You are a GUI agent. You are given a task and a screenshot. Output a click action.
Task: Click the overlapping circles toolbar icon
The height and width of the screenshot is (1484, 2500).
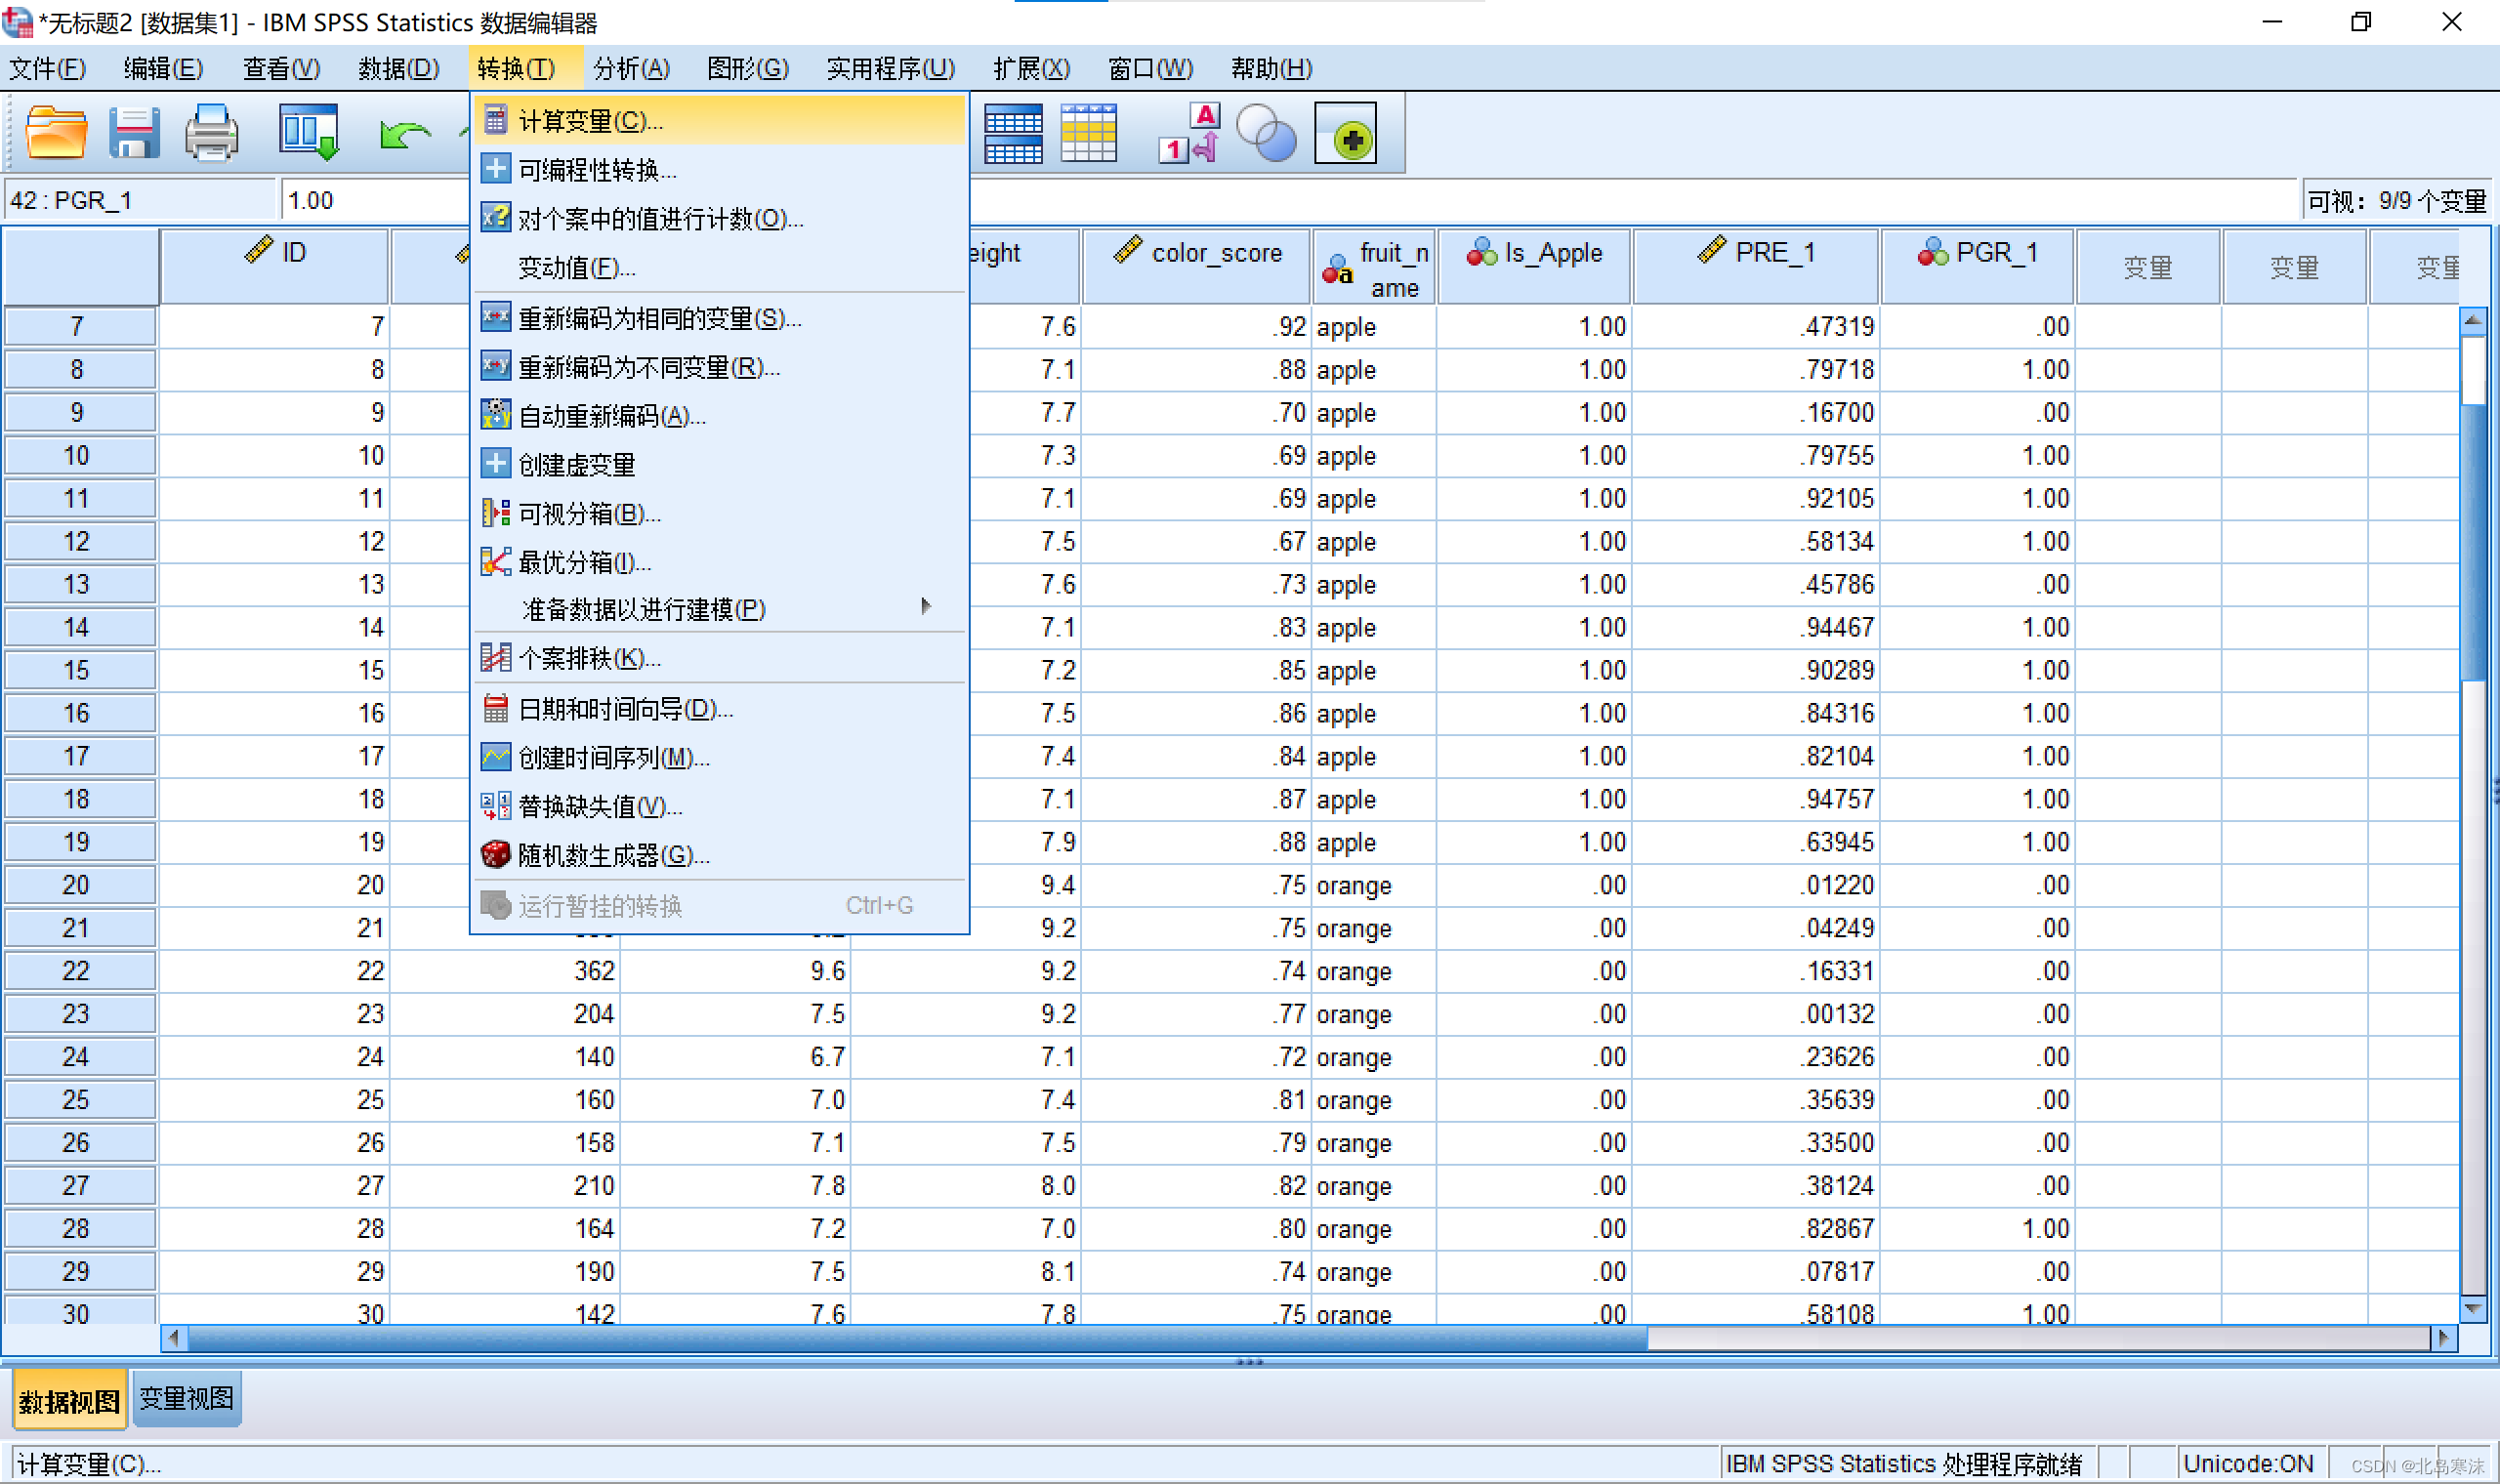tap(1266, 133)
